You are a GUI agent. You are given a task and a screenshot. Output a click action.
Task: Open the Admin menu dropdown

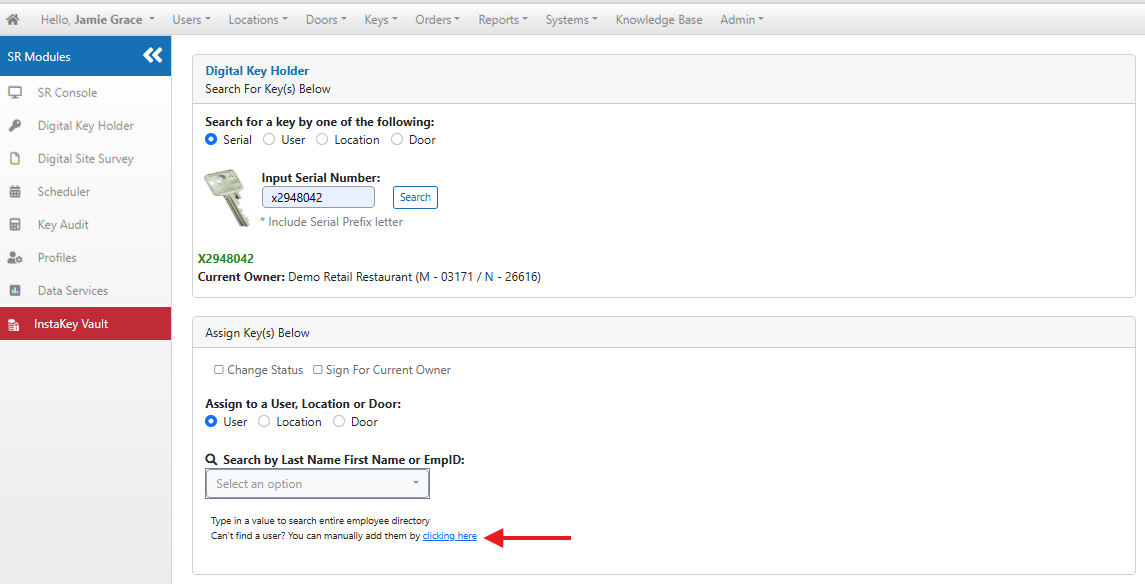(x=742, y=20)
